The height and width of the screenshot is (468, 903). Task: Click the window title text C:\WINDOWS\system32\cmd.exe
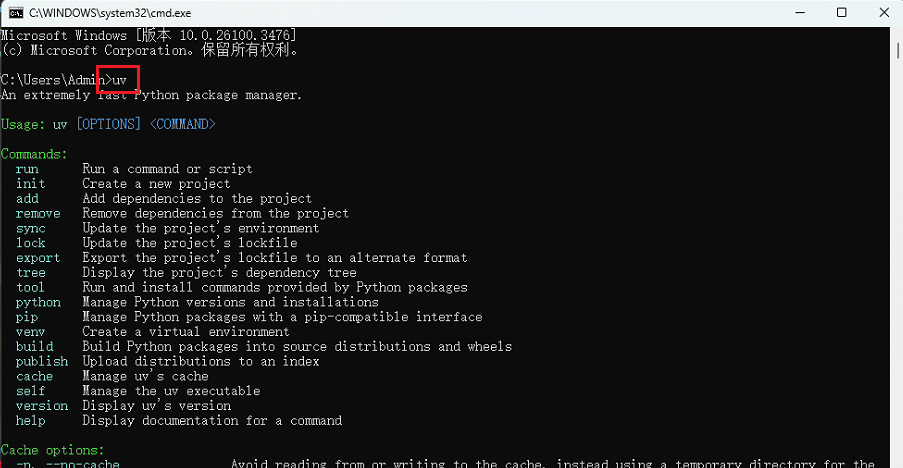[111, 13]
